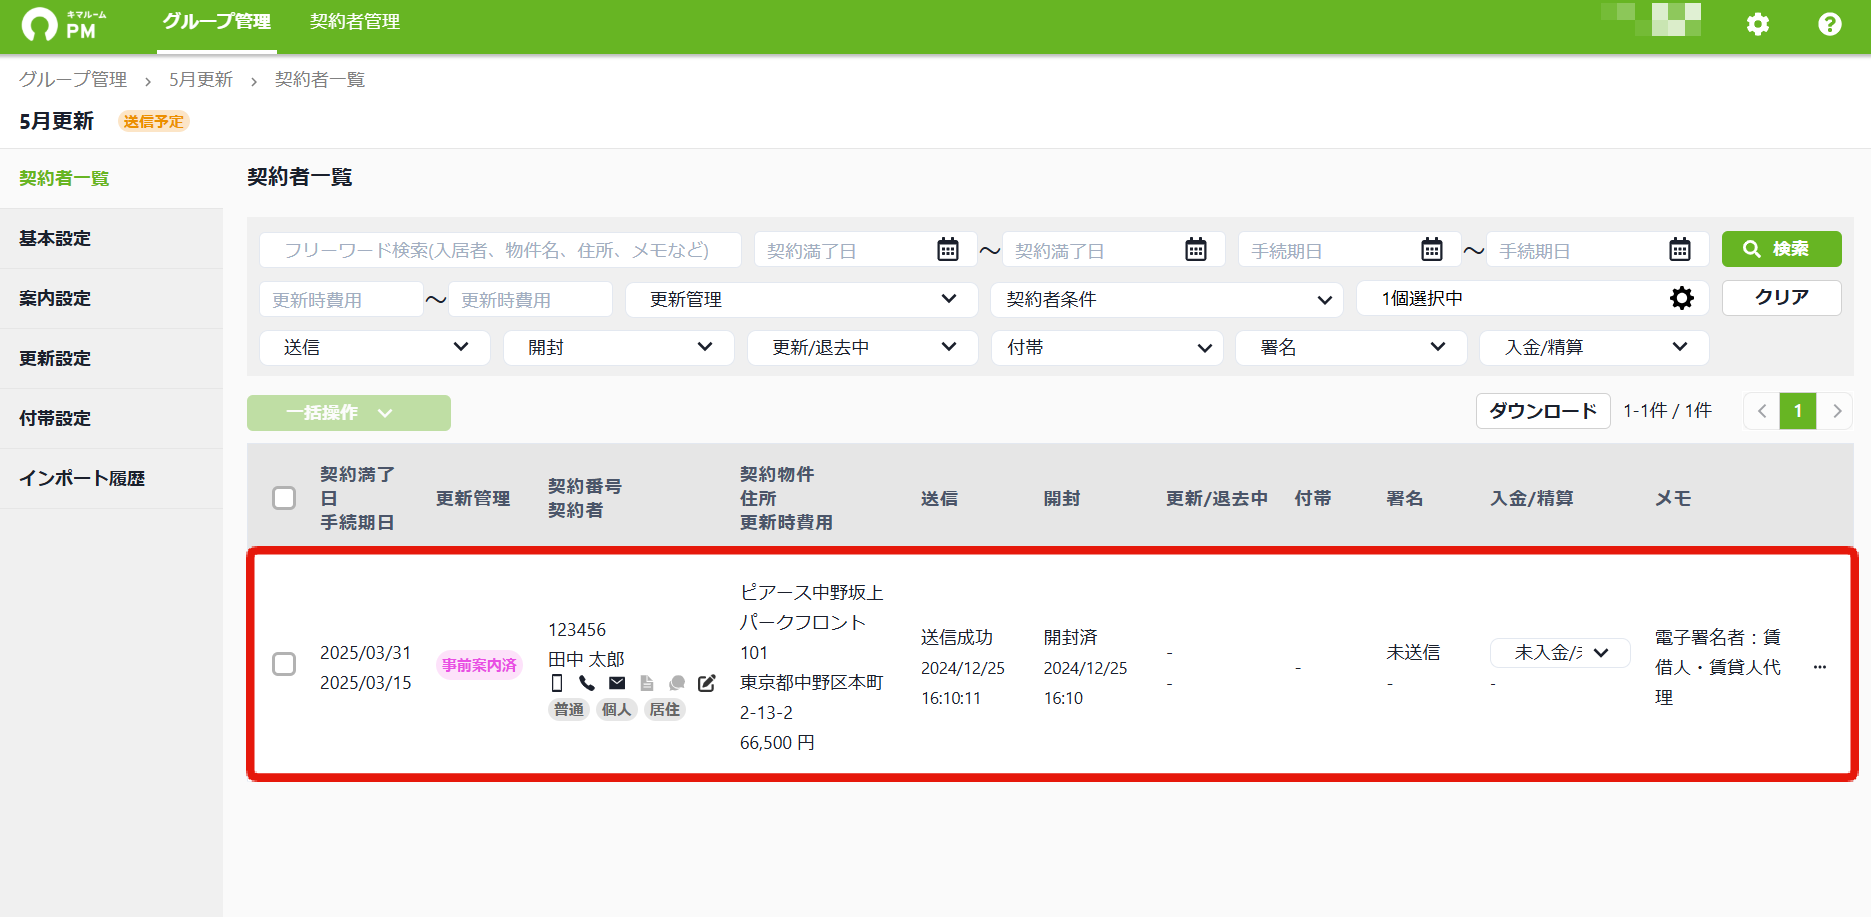This screenshot has height=917, width=1871.
Task: Open calendar for first 手続期日 field
Action: point(1432,249)
